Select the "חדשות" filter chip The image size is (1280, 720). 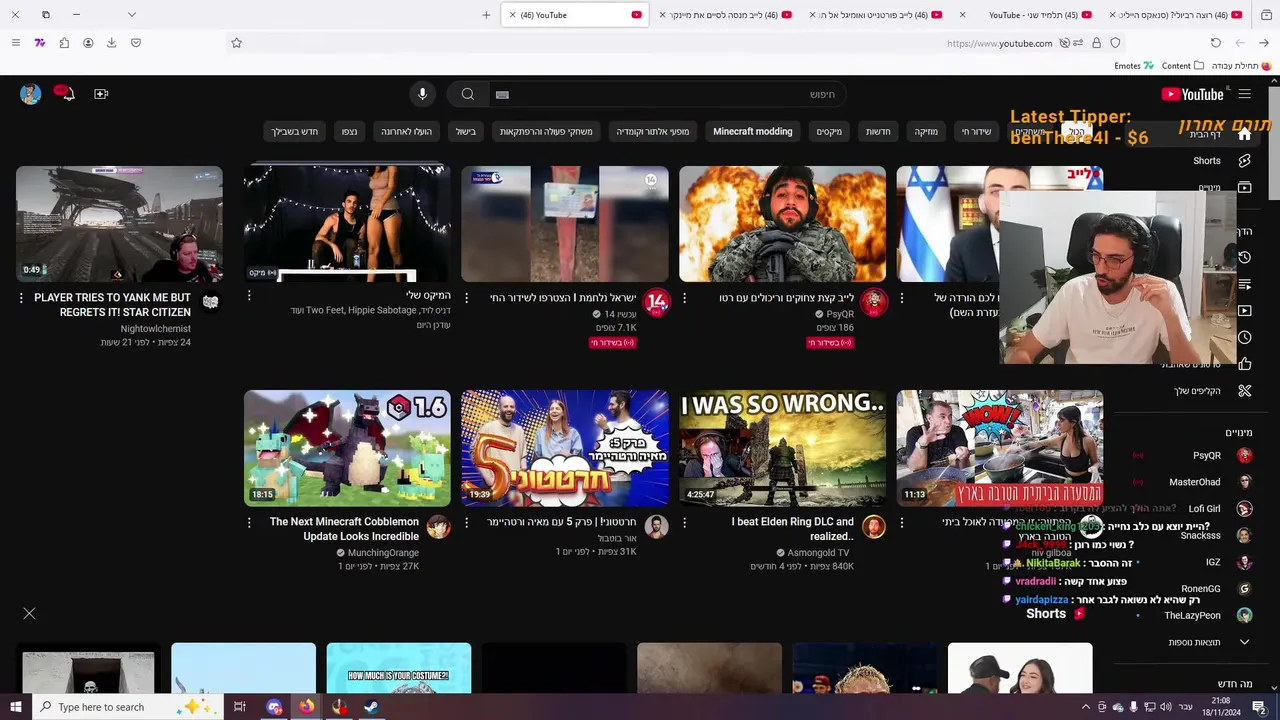tap(878, 131)
